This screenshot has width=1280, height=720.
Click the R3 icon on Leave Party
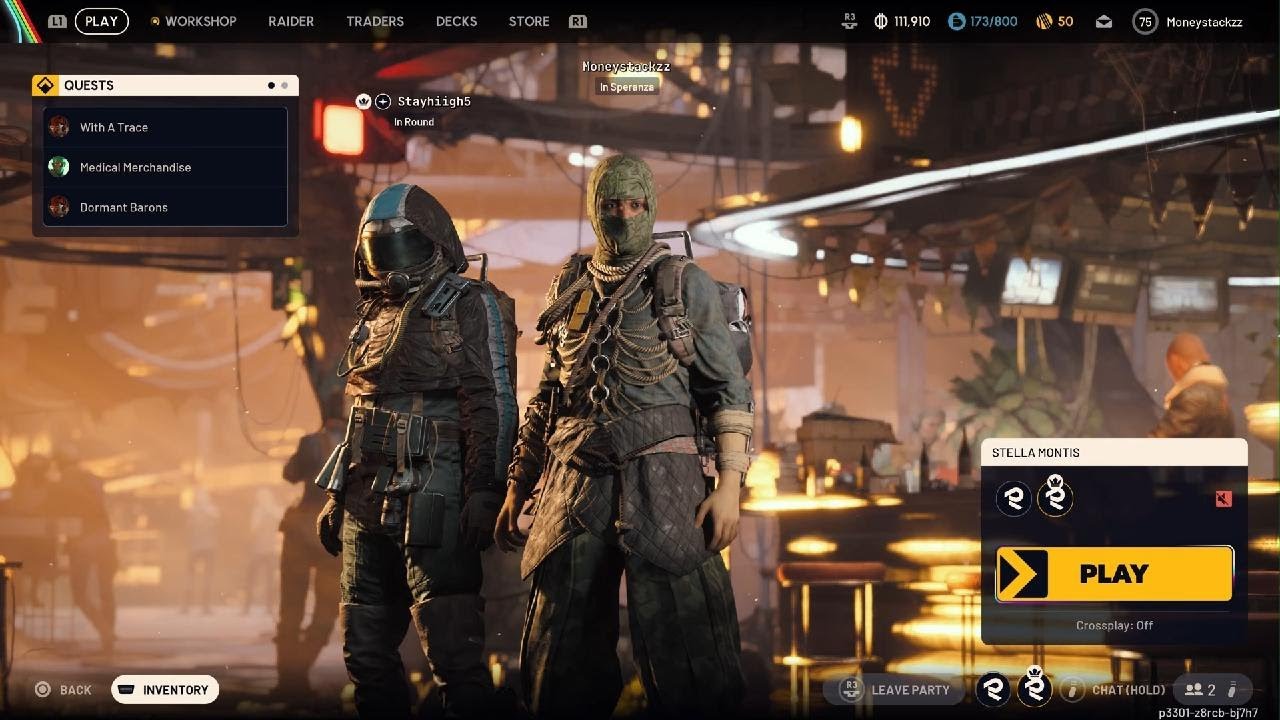point(852,688)
